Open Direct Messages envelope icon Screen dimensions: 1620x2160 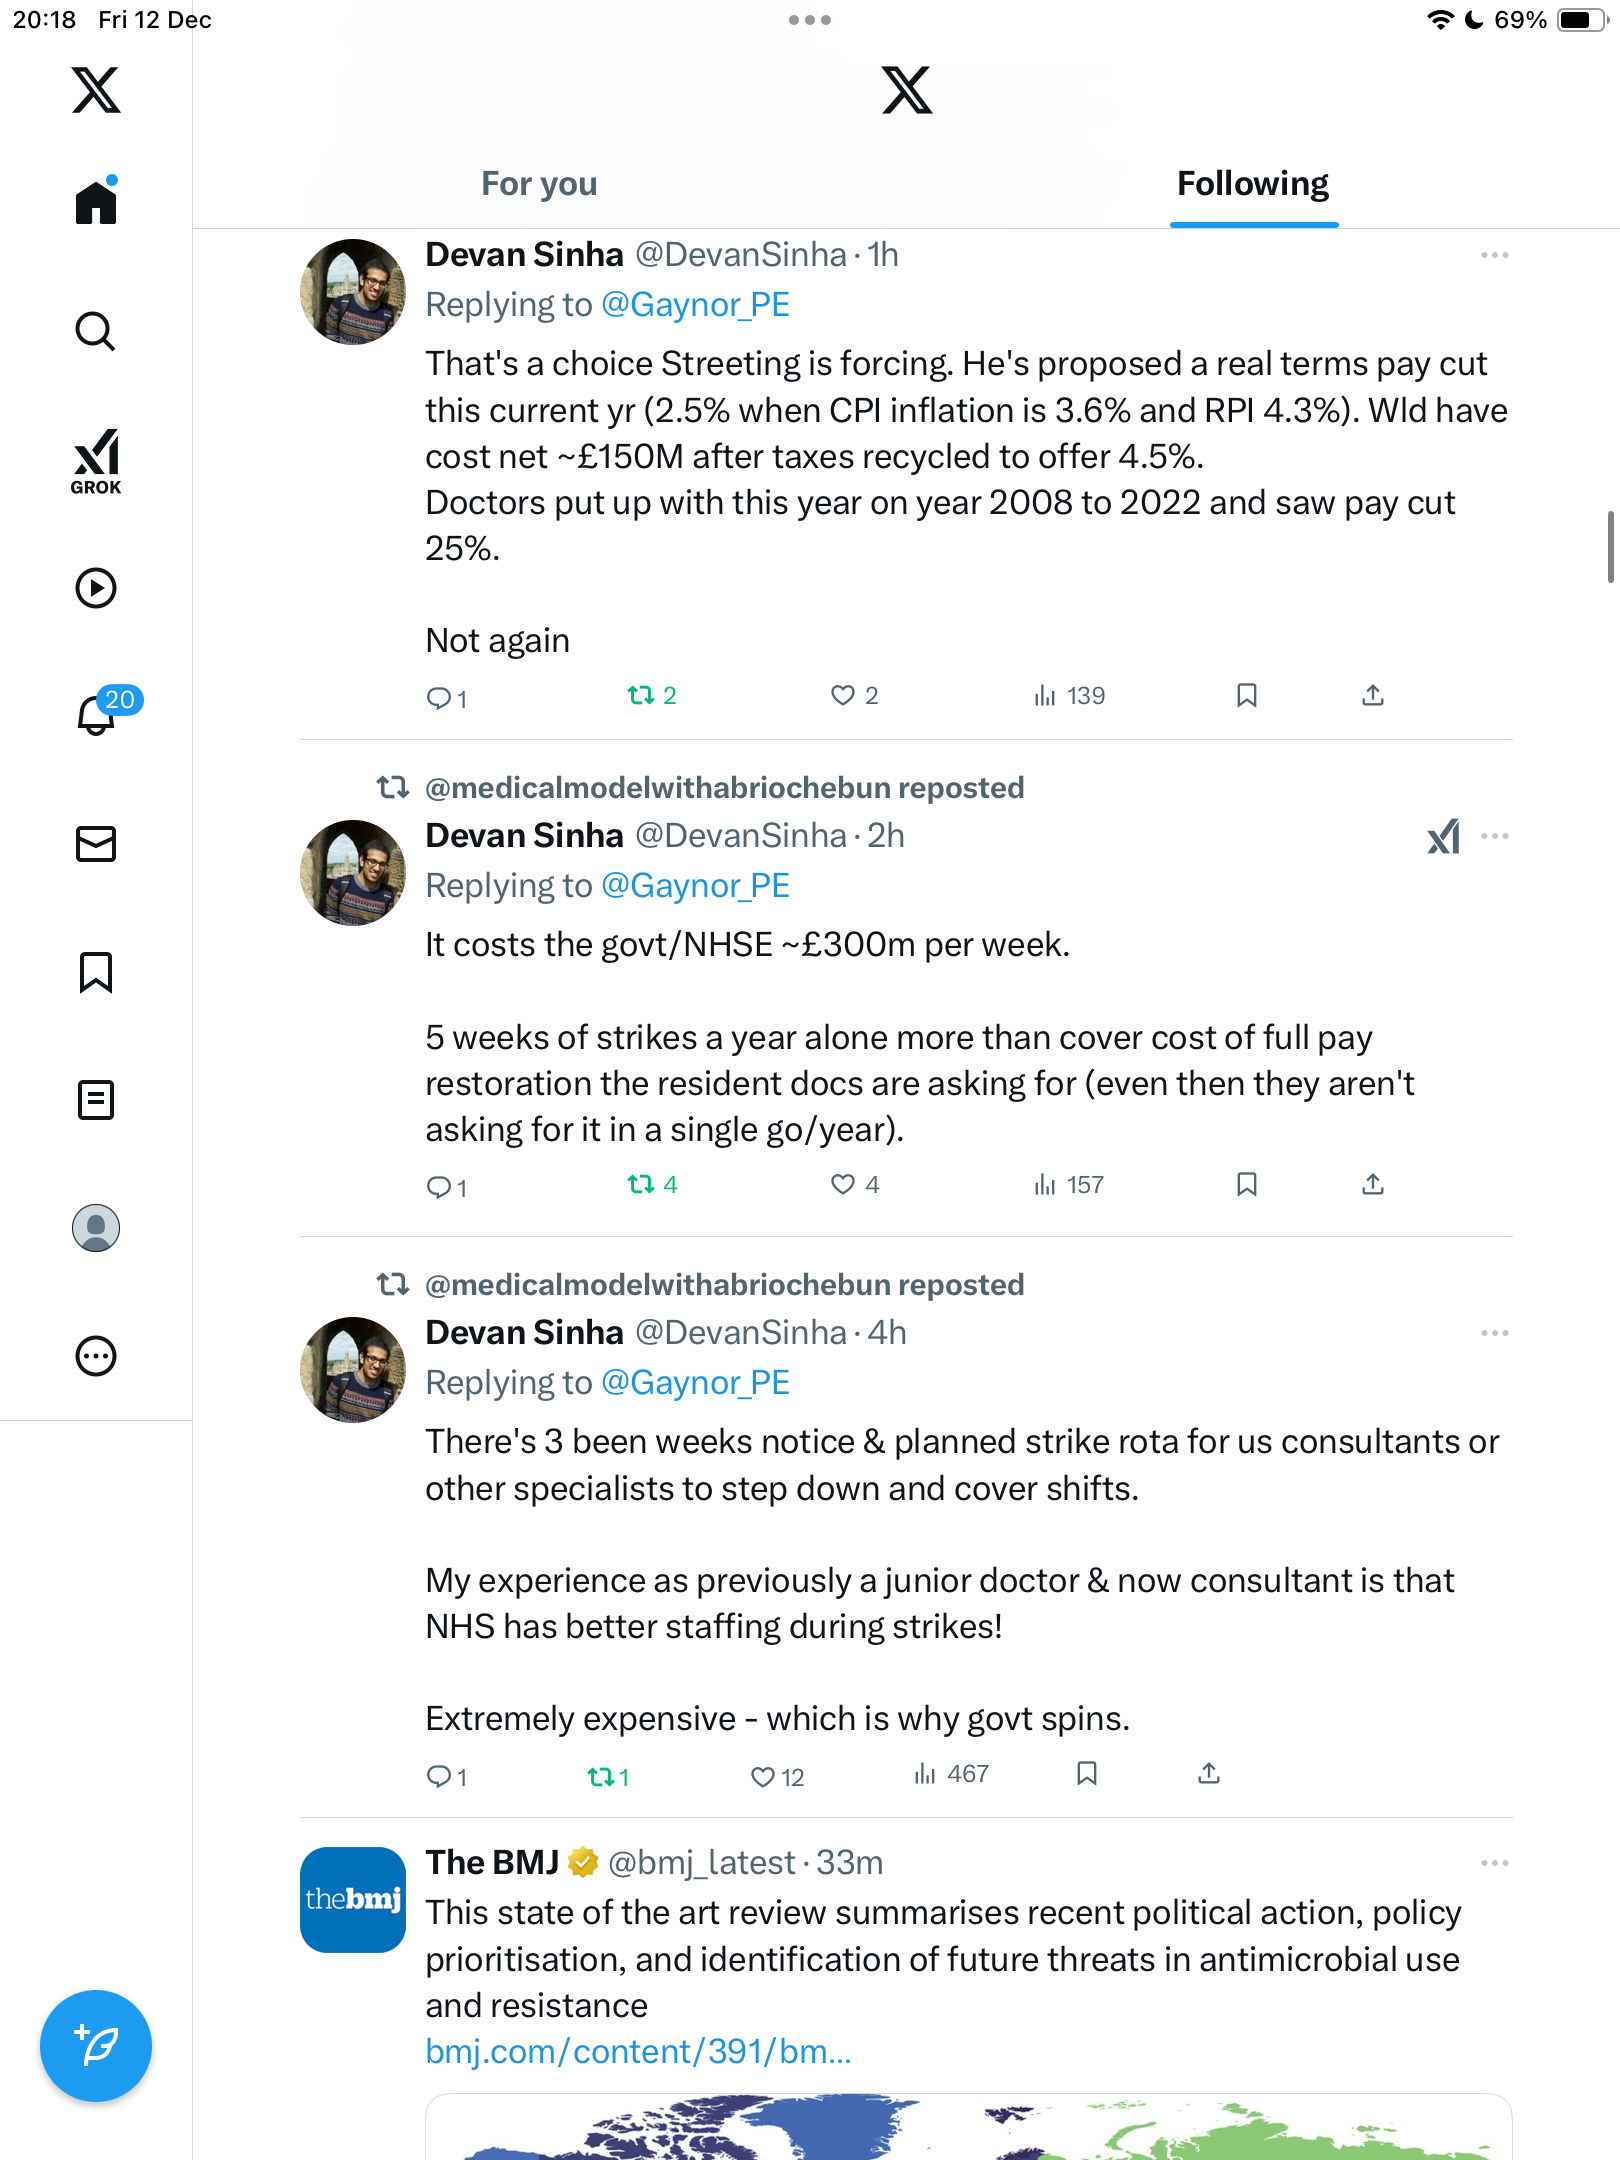(96, 844)
